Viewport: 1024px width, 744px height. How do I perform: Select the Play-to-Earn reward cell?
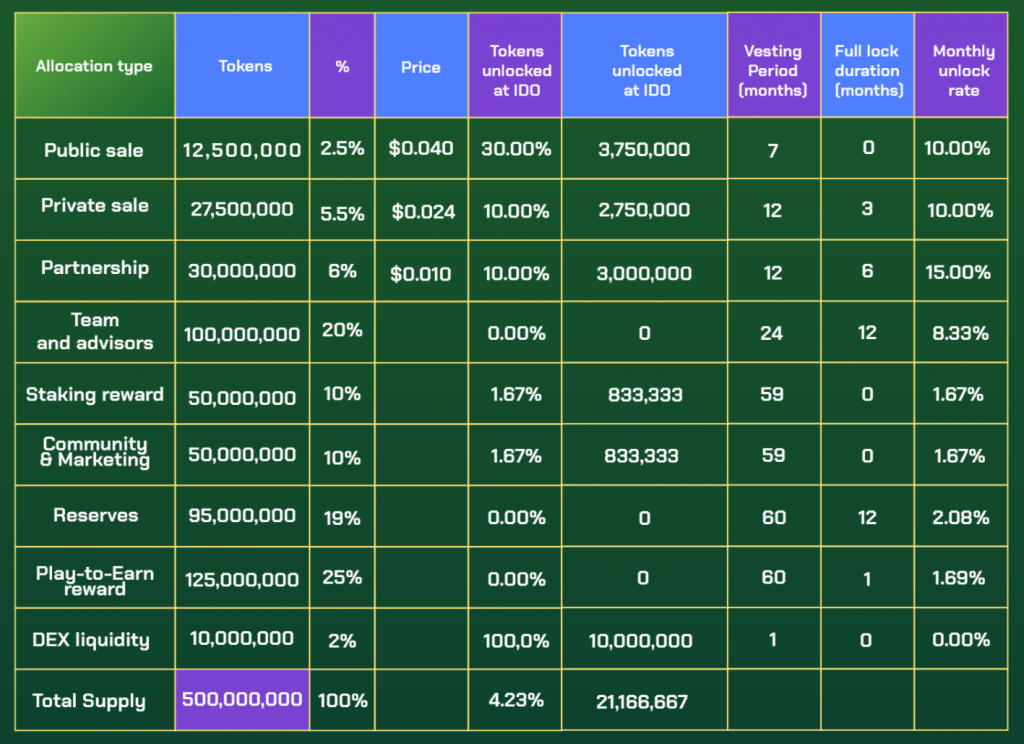(94, 580)
